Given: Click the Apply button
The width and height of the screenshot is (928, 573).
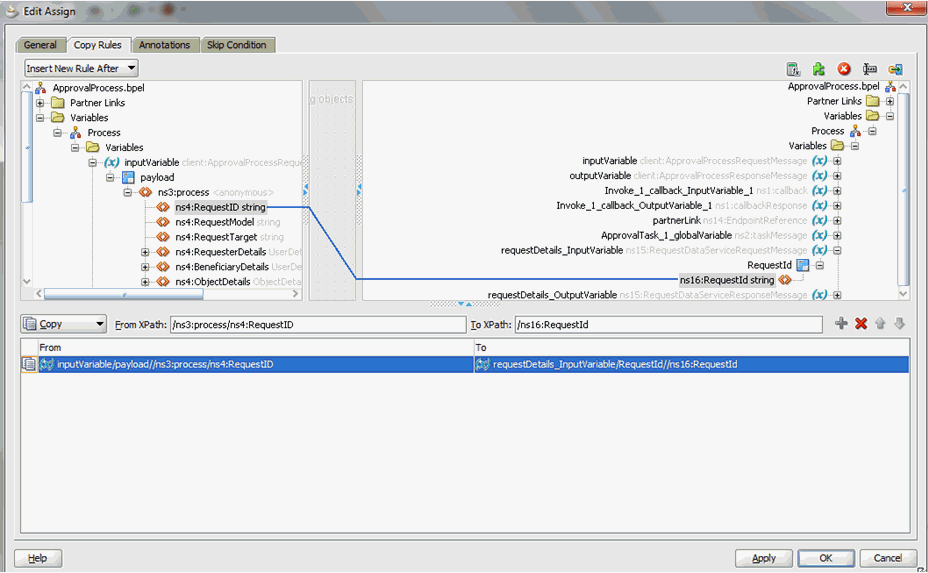Looking at the screenshot, I should point(763,558).
